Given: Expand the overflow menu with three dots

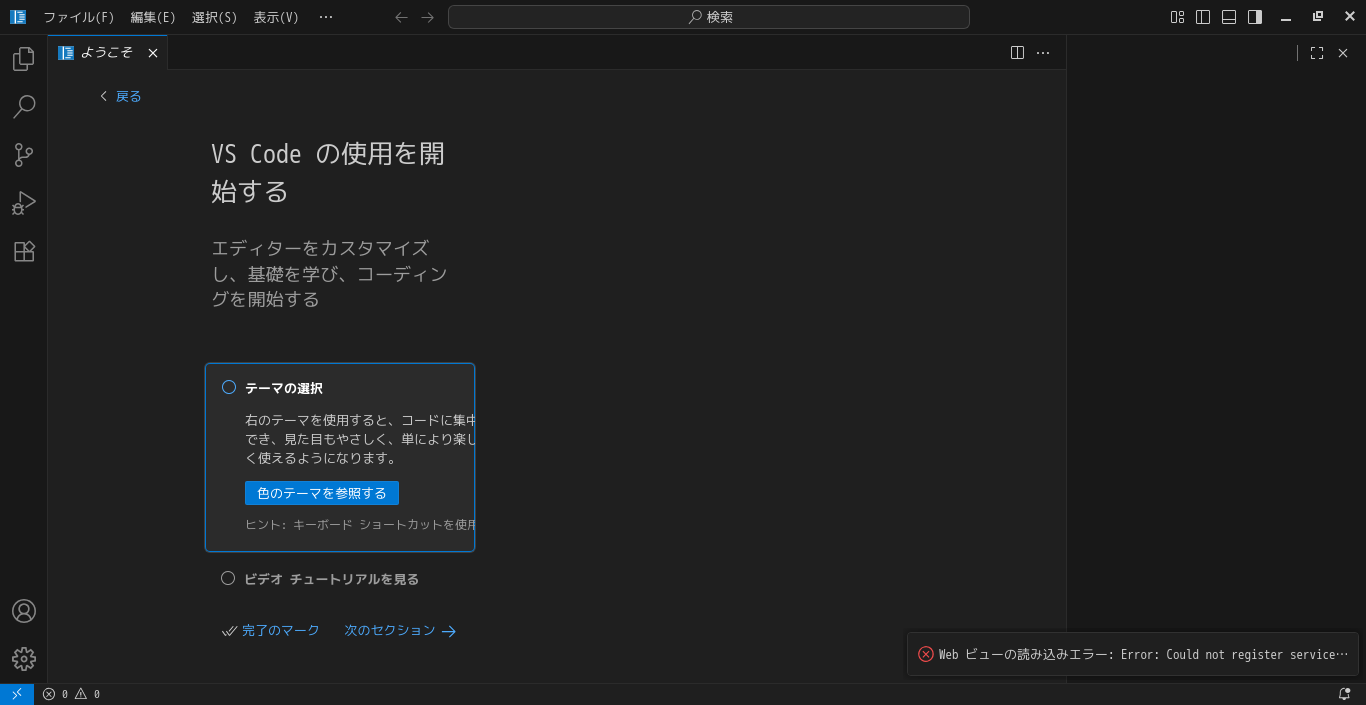Looking at the screenshot, I should point(326,17).
